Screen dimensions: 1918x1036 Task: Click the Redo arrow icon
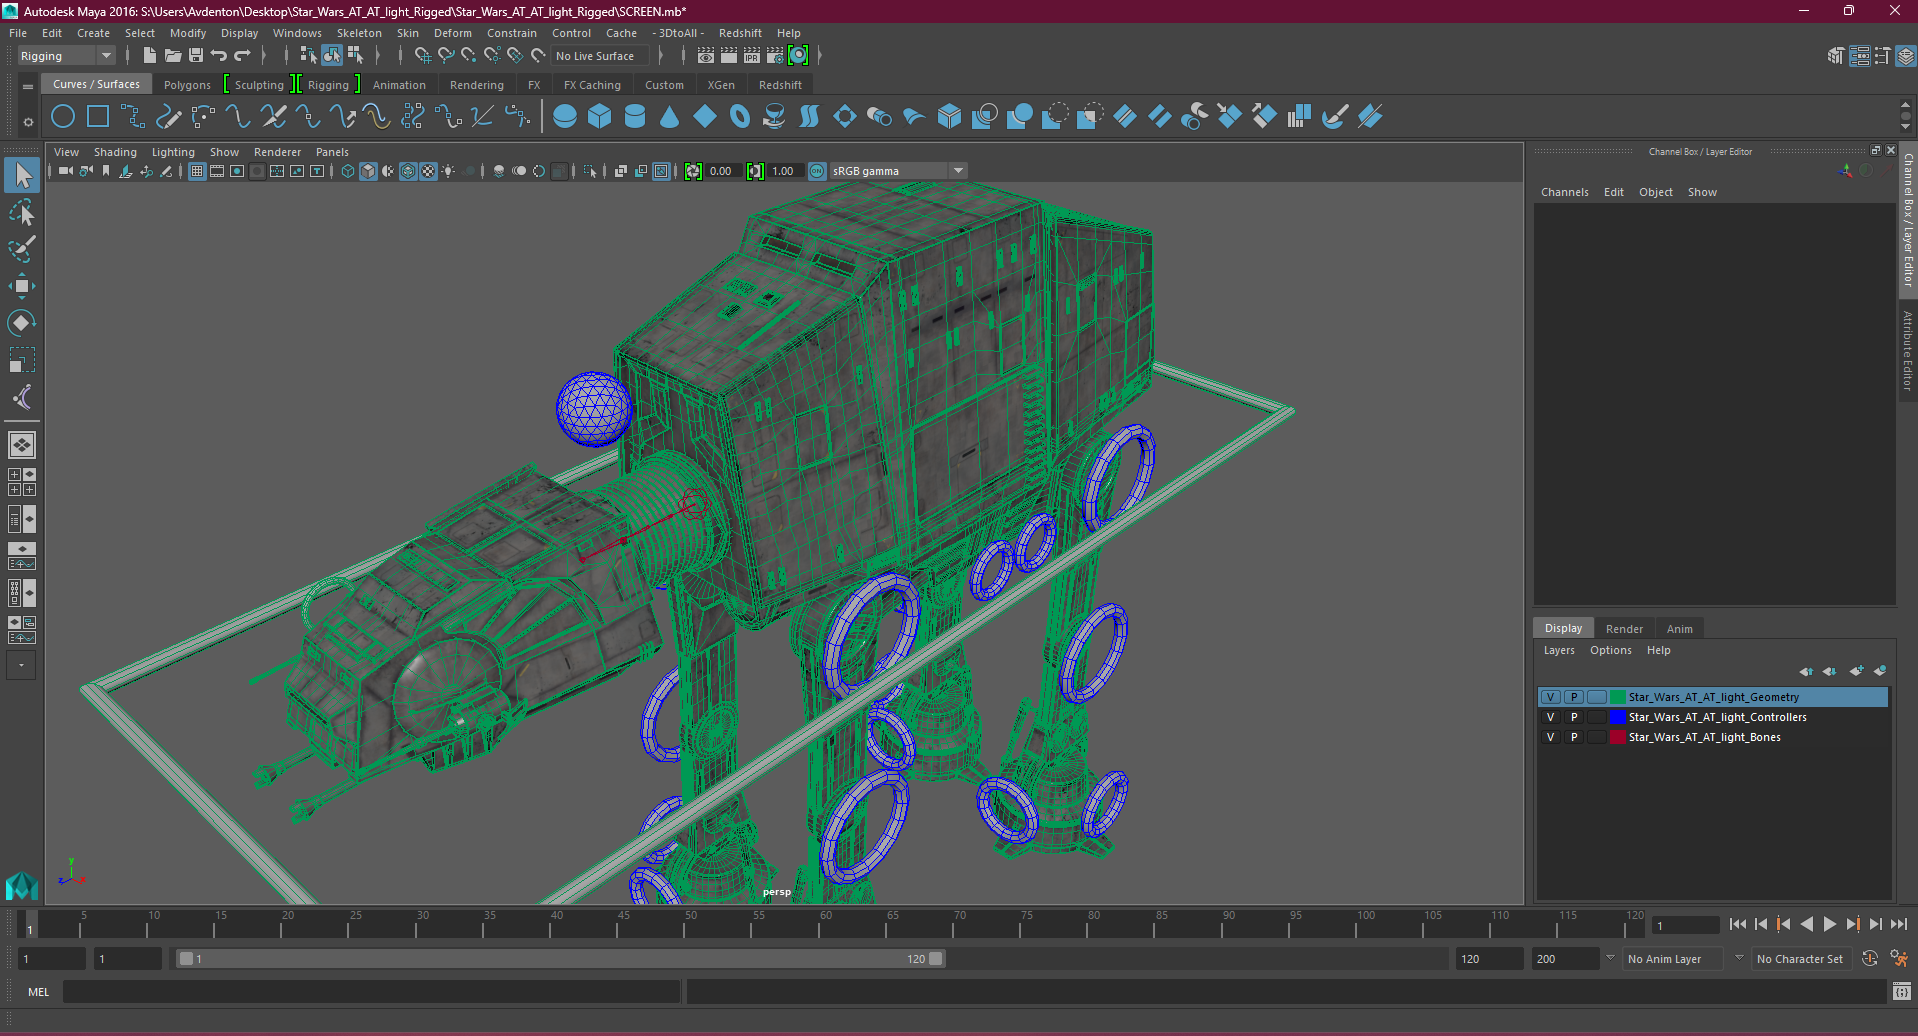coord(243,56)
